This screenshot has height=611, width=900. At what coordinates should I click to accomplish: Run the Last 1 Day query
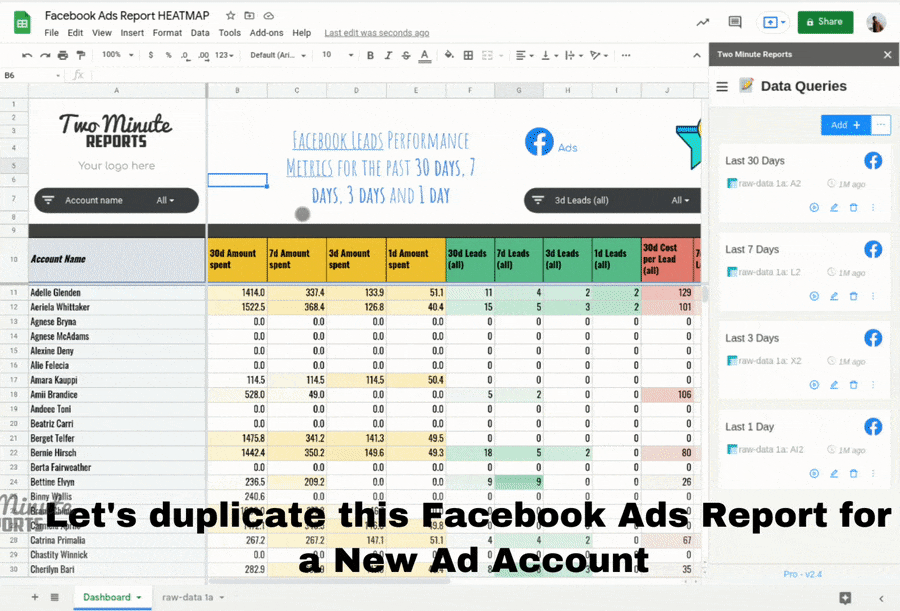[814, 473]
